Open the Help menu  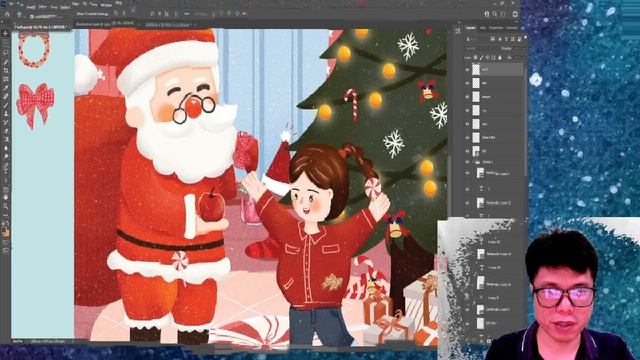point(118,3)
